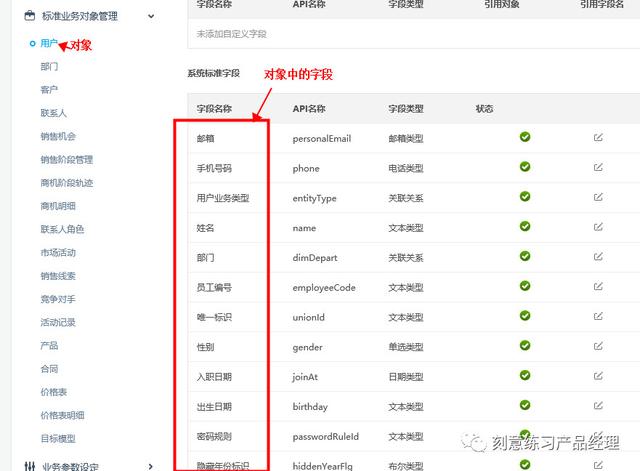The height and width of the screenshot is (471, 640).
Task: Click the 布尔类型 field type cell
Action: pos(406,466)
